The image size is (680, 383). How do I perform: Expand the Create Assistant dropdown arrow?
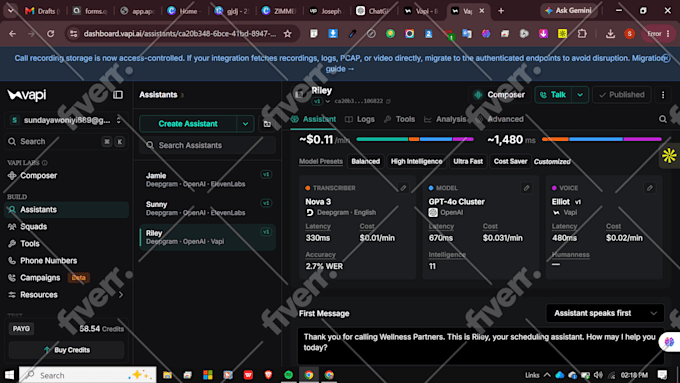245,124
